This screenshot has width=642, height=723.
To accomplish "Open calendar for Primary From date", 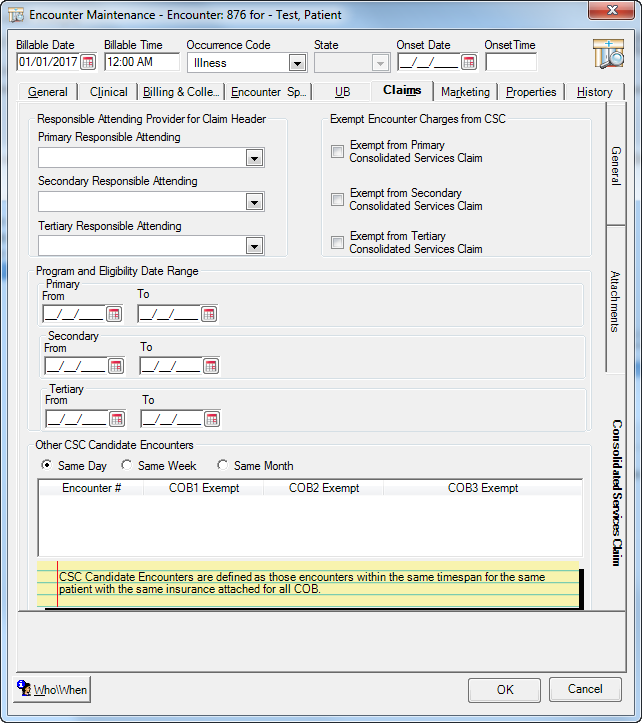I will 114,314.
